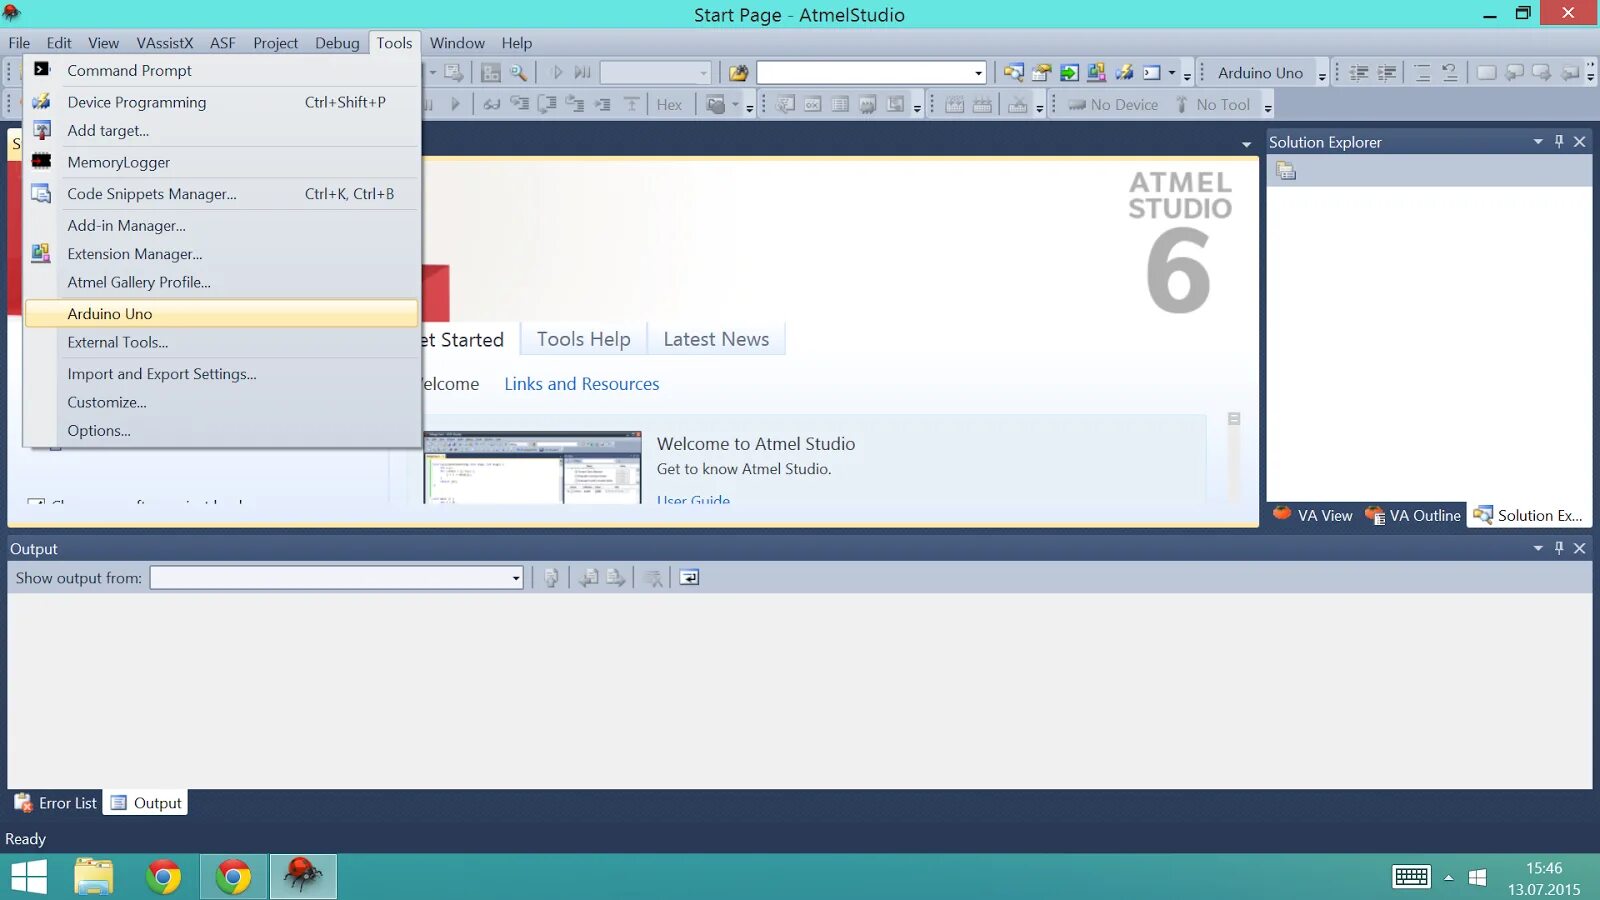This screenshot has height=900, width=1600.
Task: Click the open-folder icon beside search combo
Action: (x=738, y=73)
